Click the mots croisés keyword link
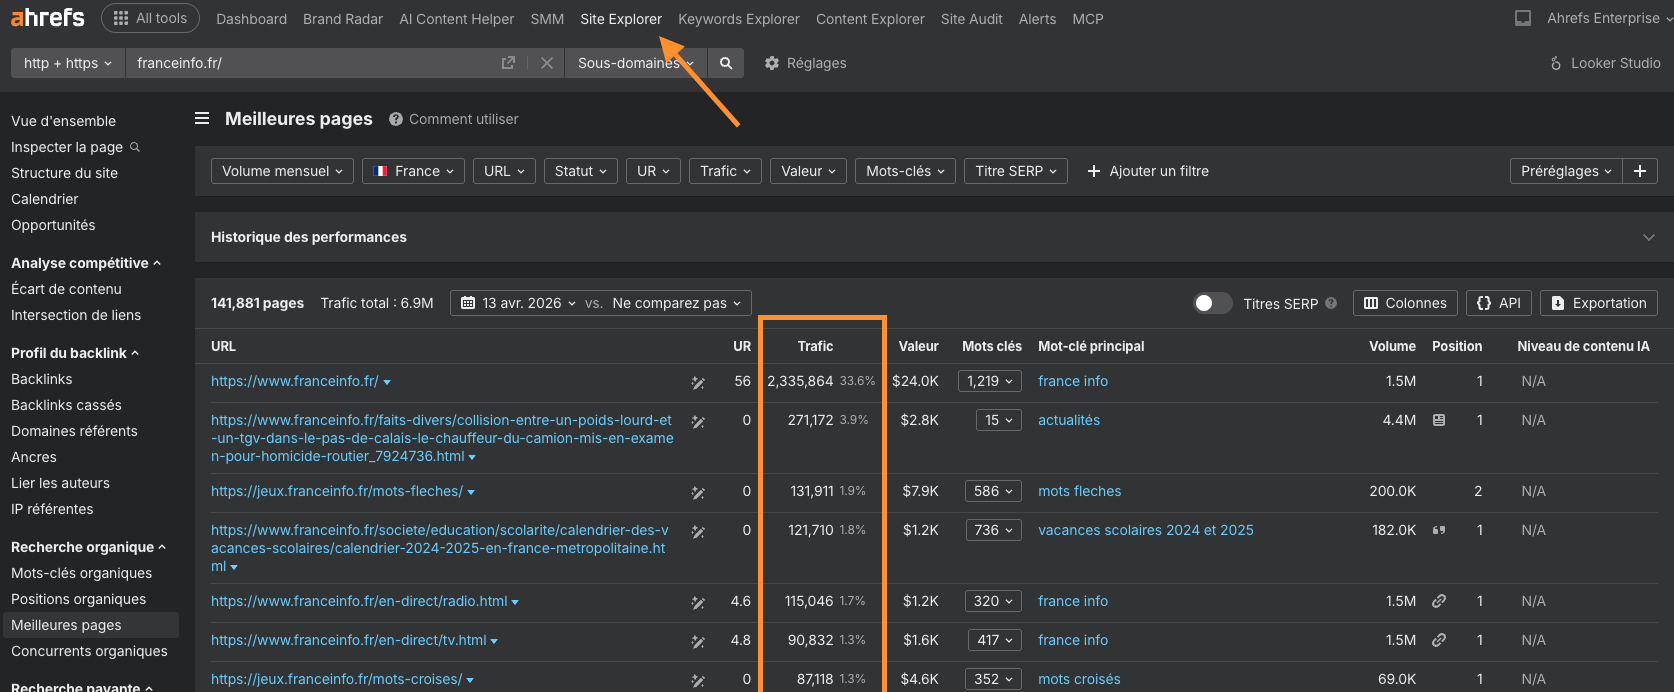The width and height of the screenshot is (1674, 692). pyautogui.click(x=1079, y=679)
